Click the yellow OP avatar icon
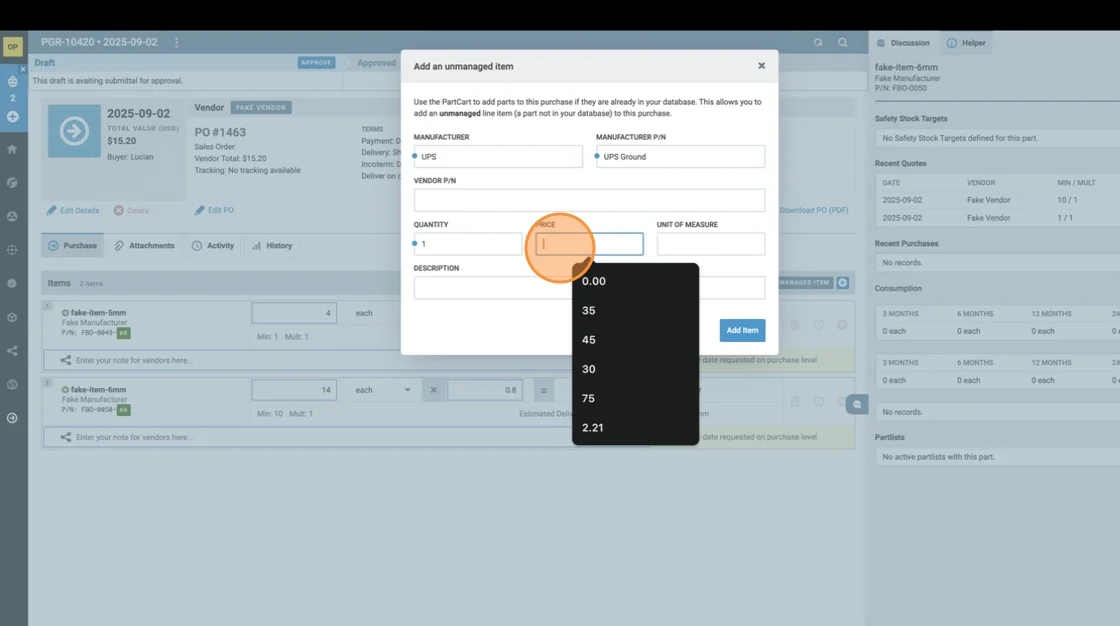Image resolution: width=1120 pixels, height=626 pixels. 13,47
